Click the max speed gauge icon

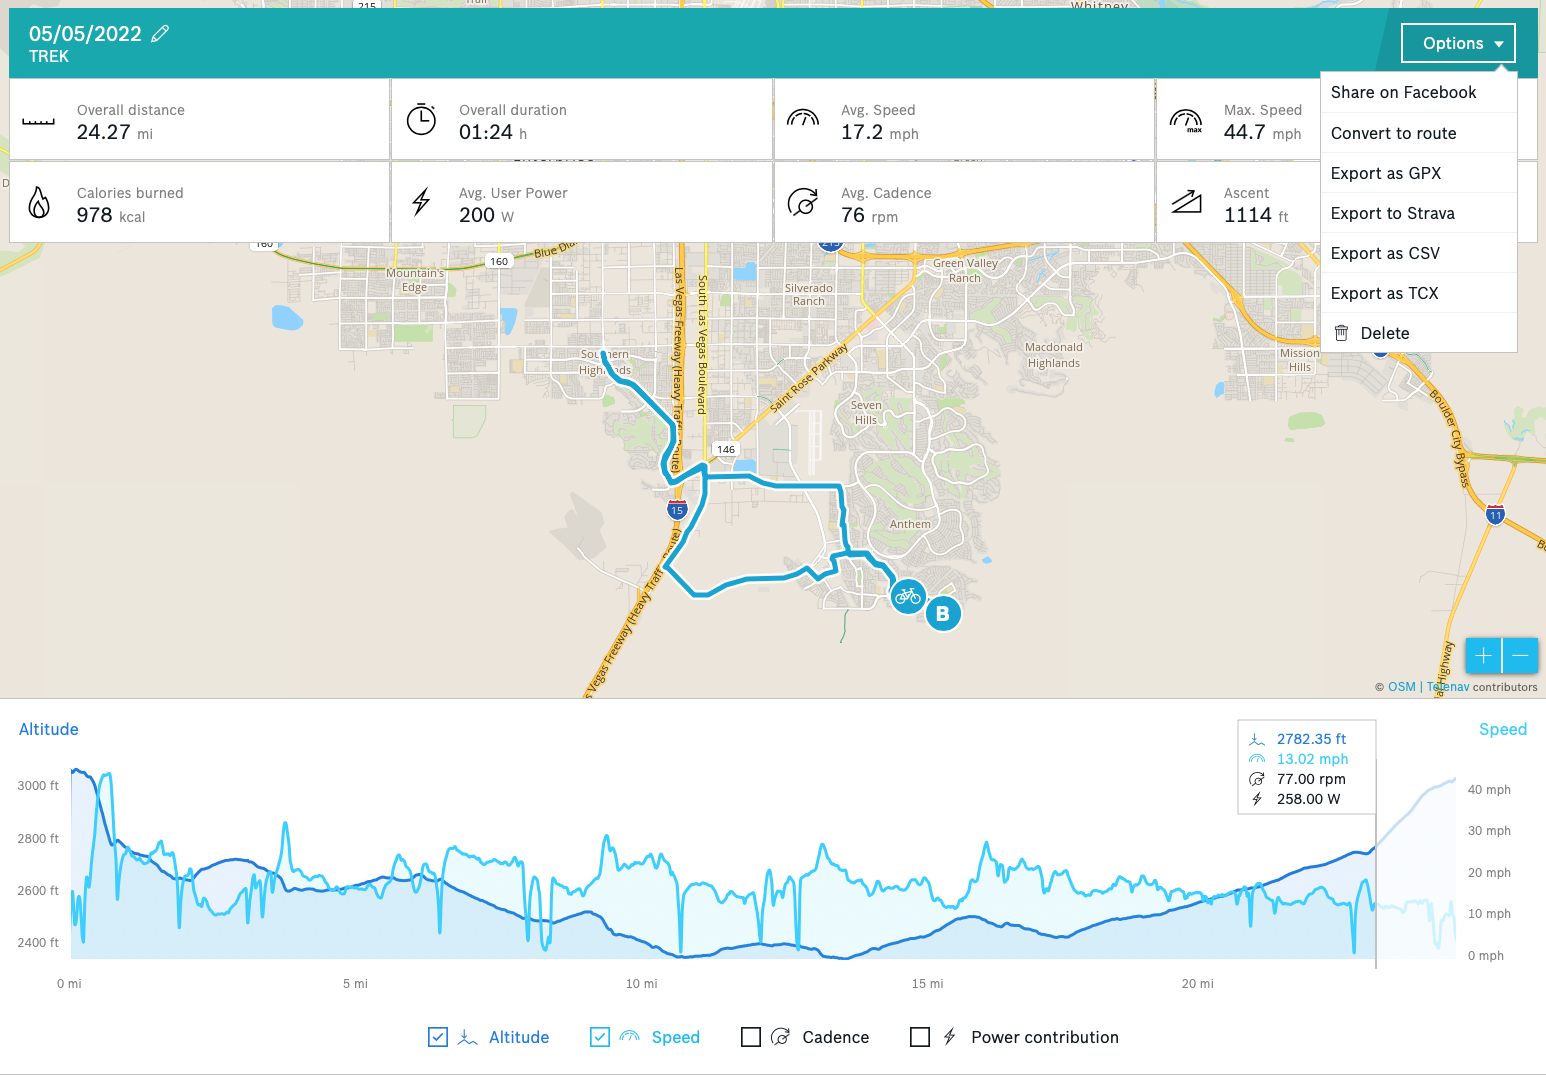coord(1187,119)
